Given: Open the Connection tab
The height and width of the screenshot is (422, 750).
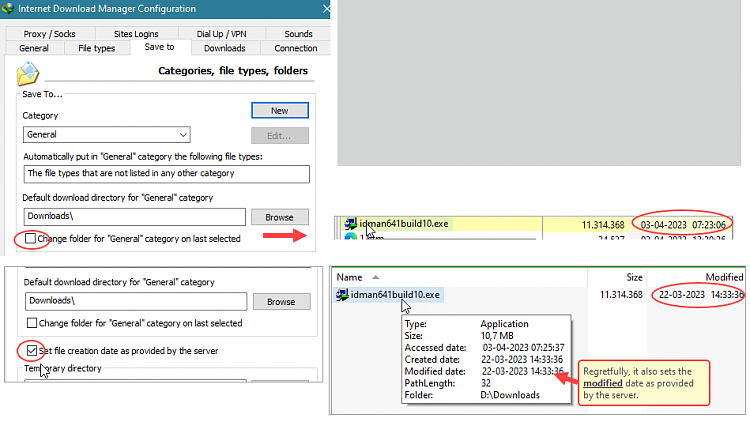Looking at the screenshot, I should pyautogui.click(x=296, y=48).
